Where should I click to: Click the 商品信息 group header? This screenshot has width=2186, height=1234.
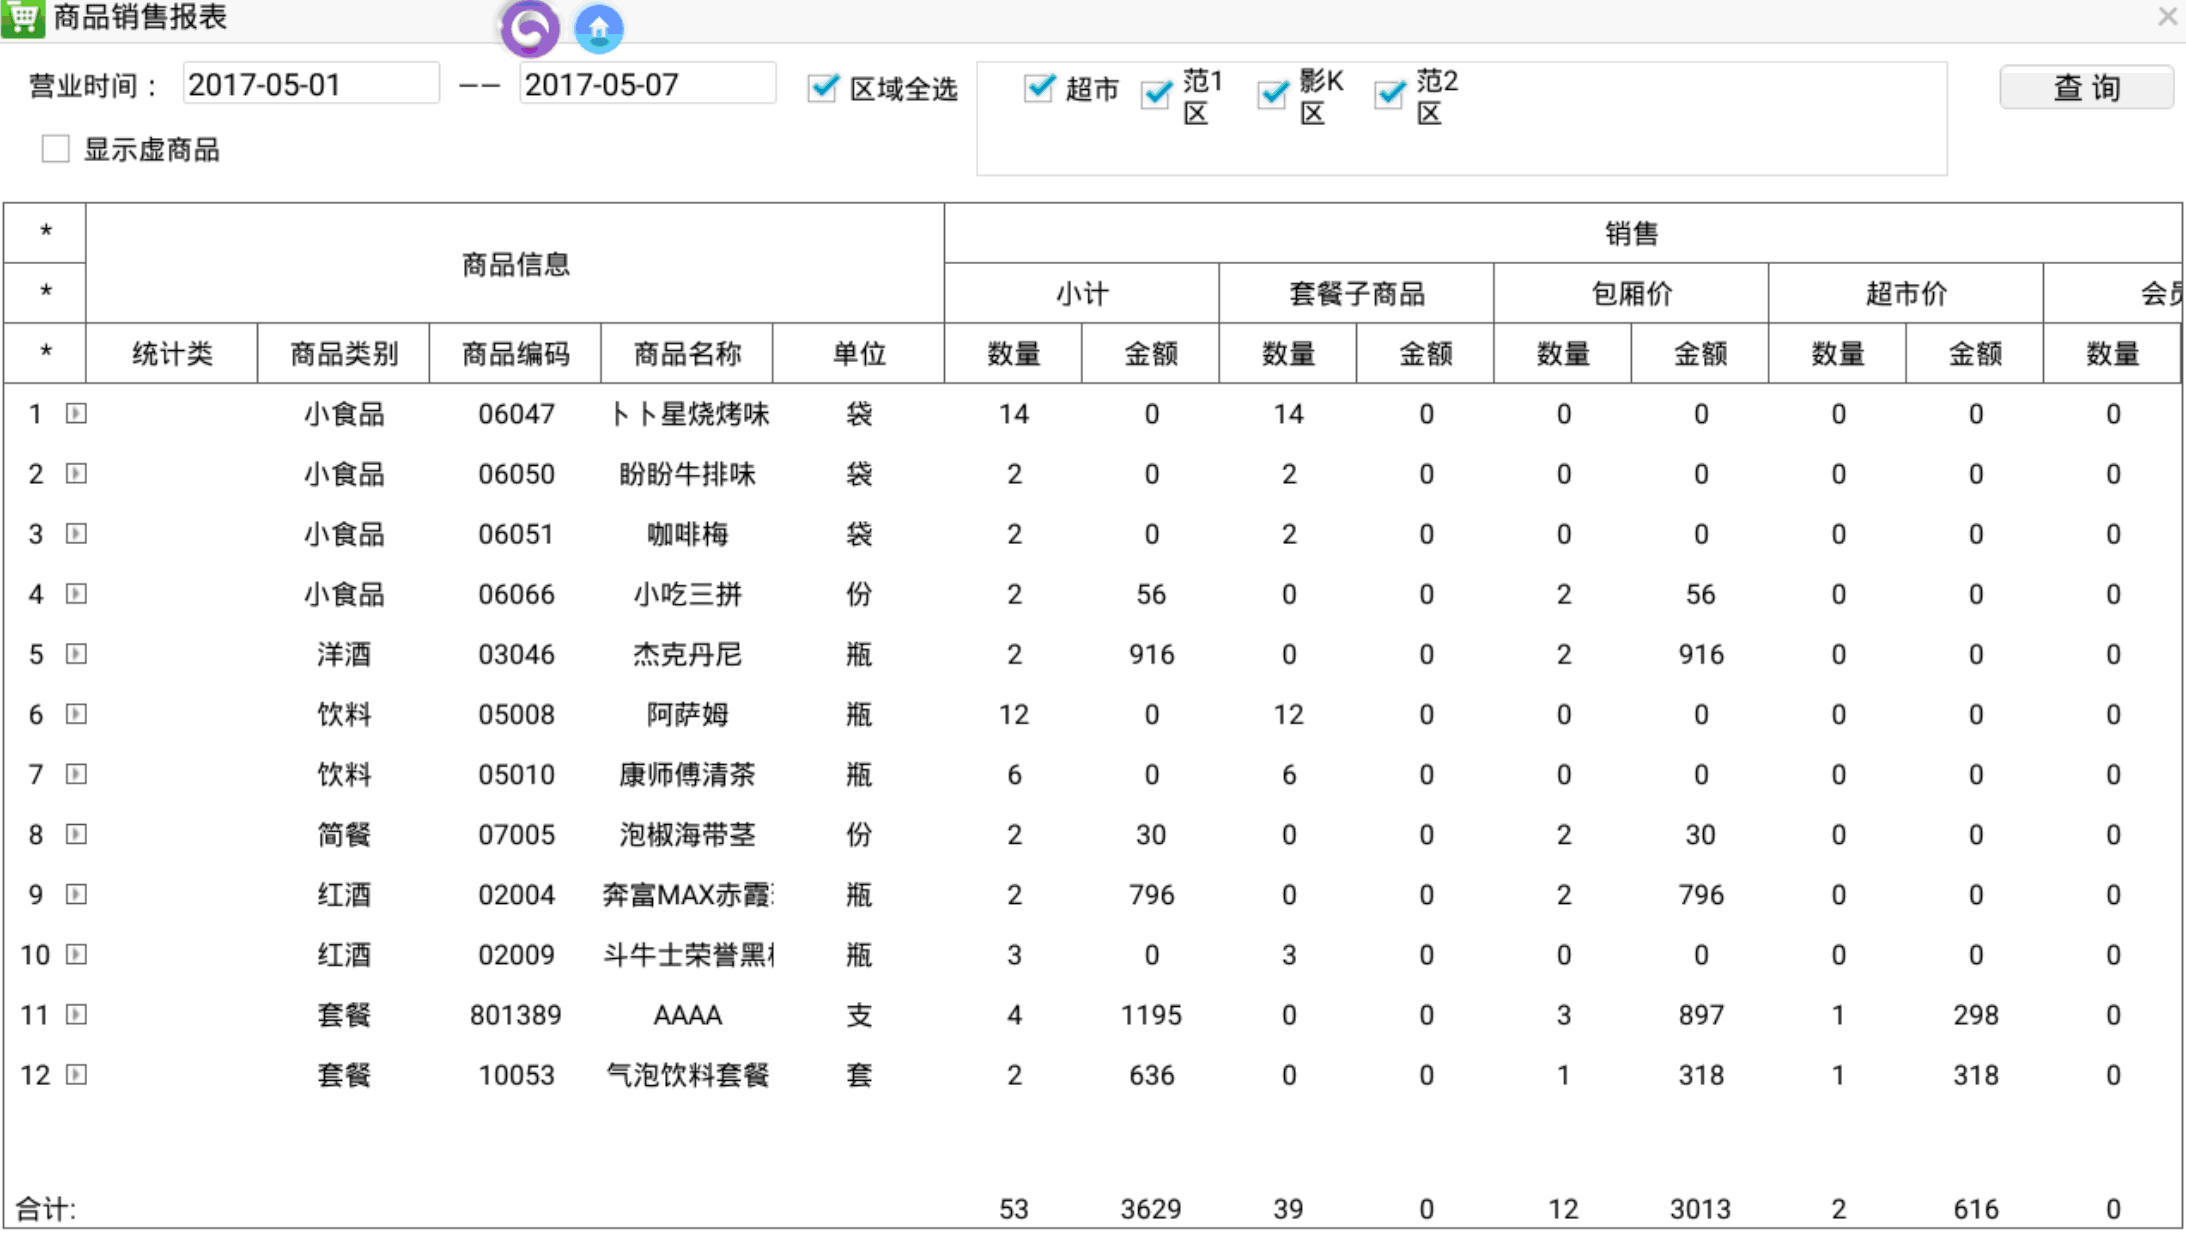516,263
